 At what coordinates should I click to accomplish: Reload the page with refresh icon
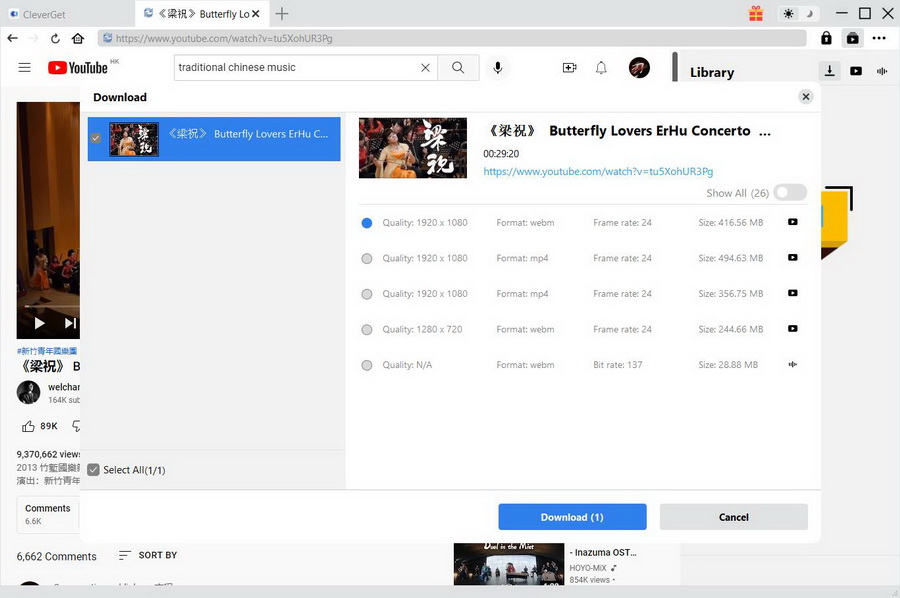tap(56, 39)
